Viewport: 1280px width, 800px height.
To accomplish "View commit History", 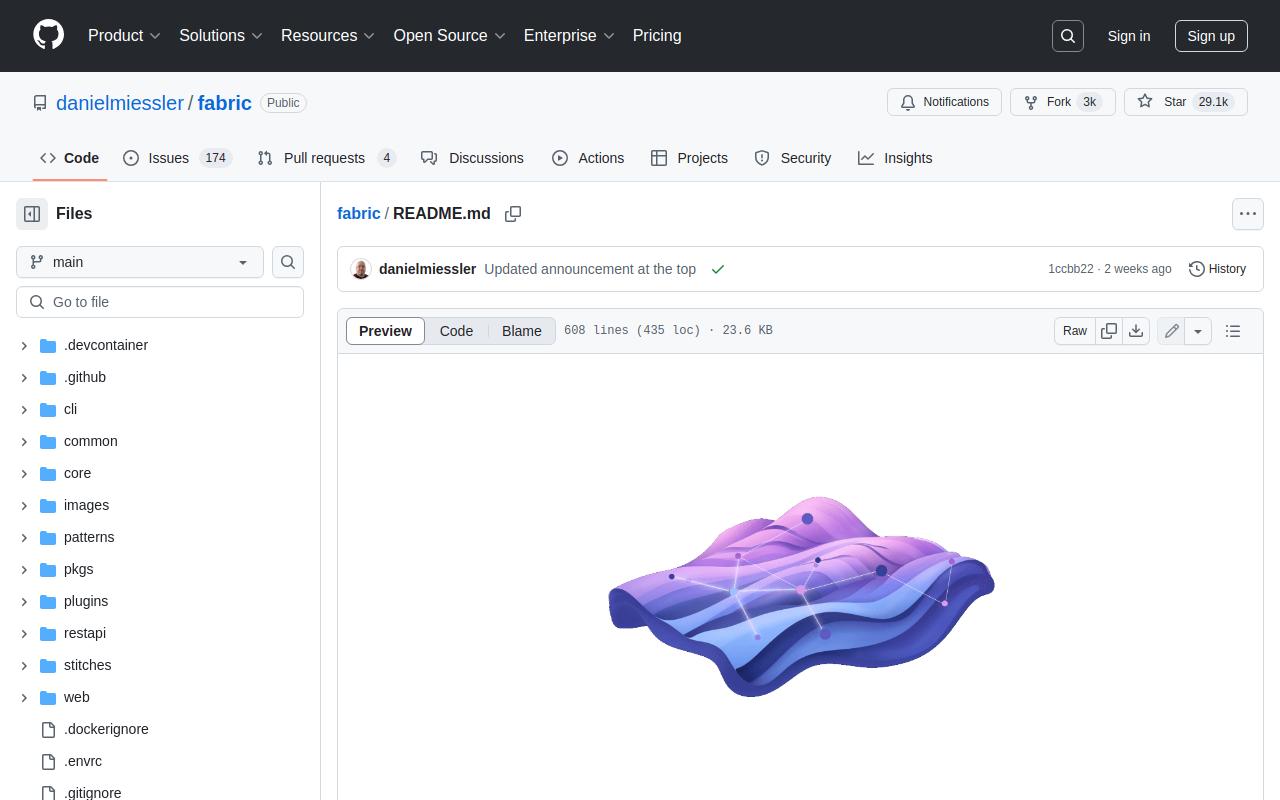I will click(1217, 269).
